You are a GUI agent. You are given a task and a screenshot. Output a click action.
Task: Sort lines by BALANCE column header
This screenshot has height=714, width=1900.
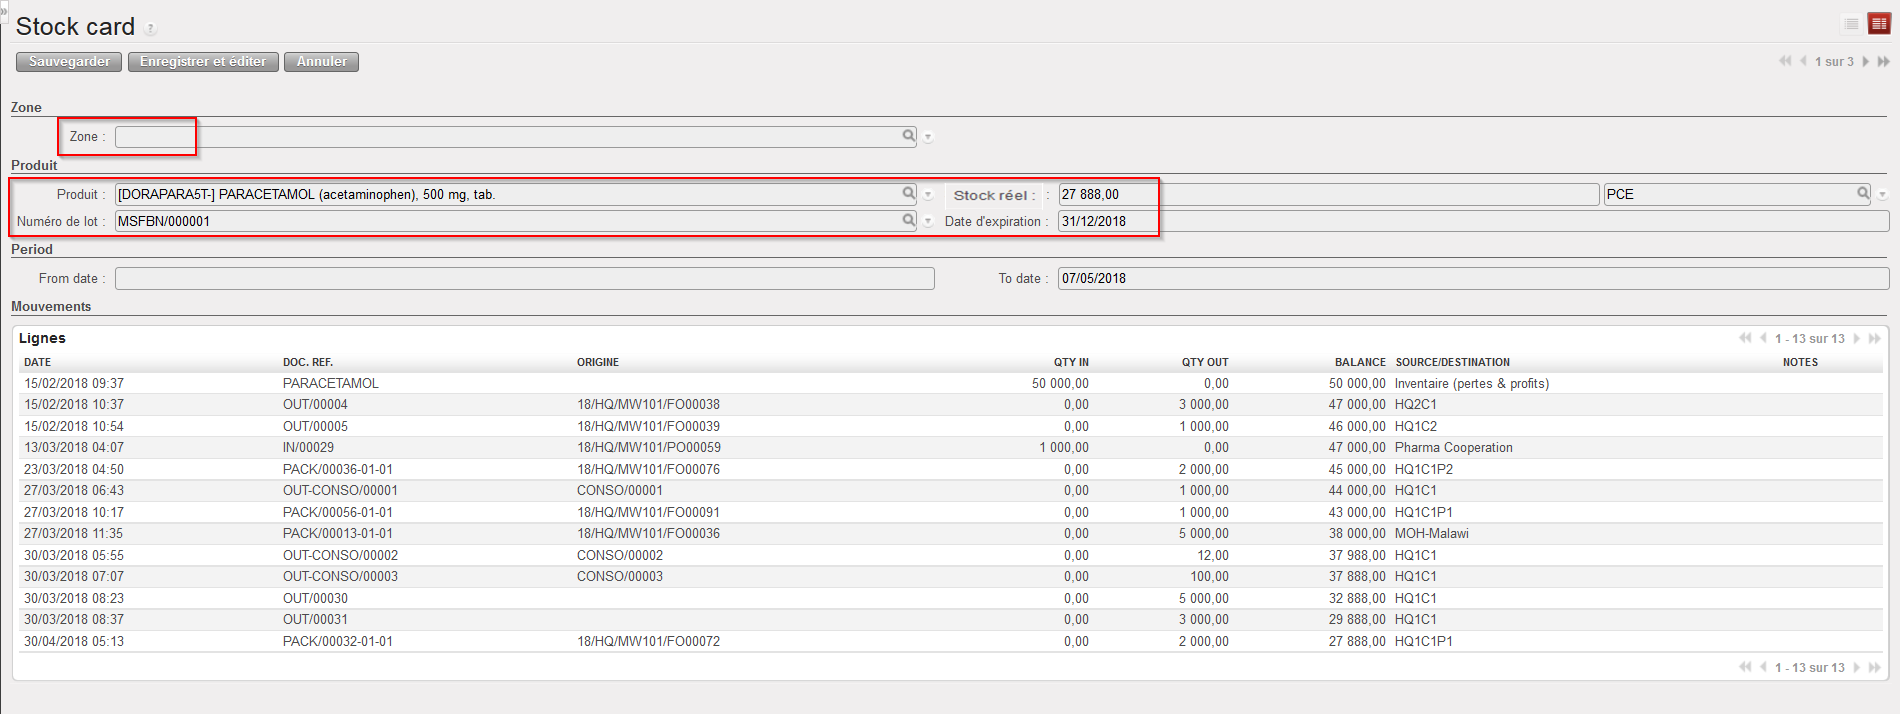pyautogui.click(x=1359, y=362)
